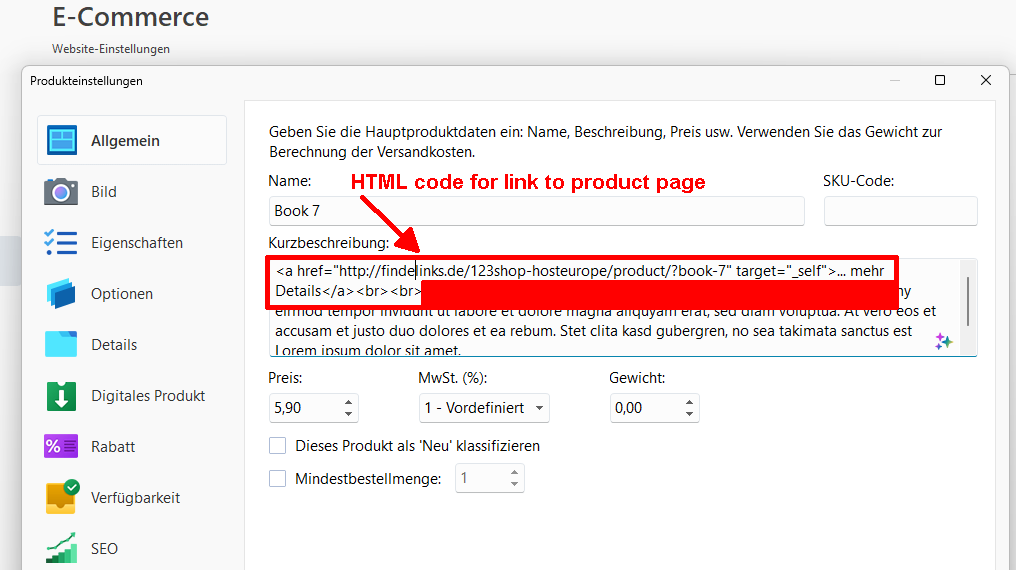Image resolution: width=1016 pixels, height=570 pixels.
Task: Select the Bild camera icon
Action: (x=62, y=192)
